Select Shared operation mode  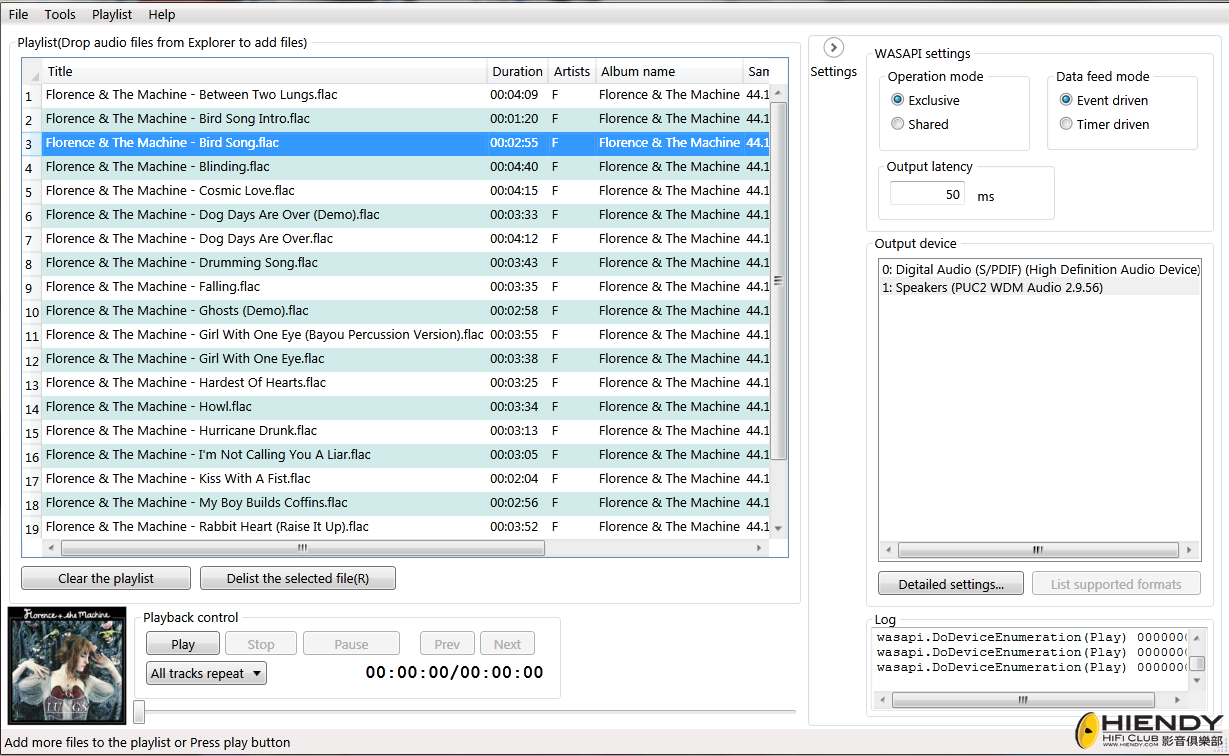(x=898, y=123)
